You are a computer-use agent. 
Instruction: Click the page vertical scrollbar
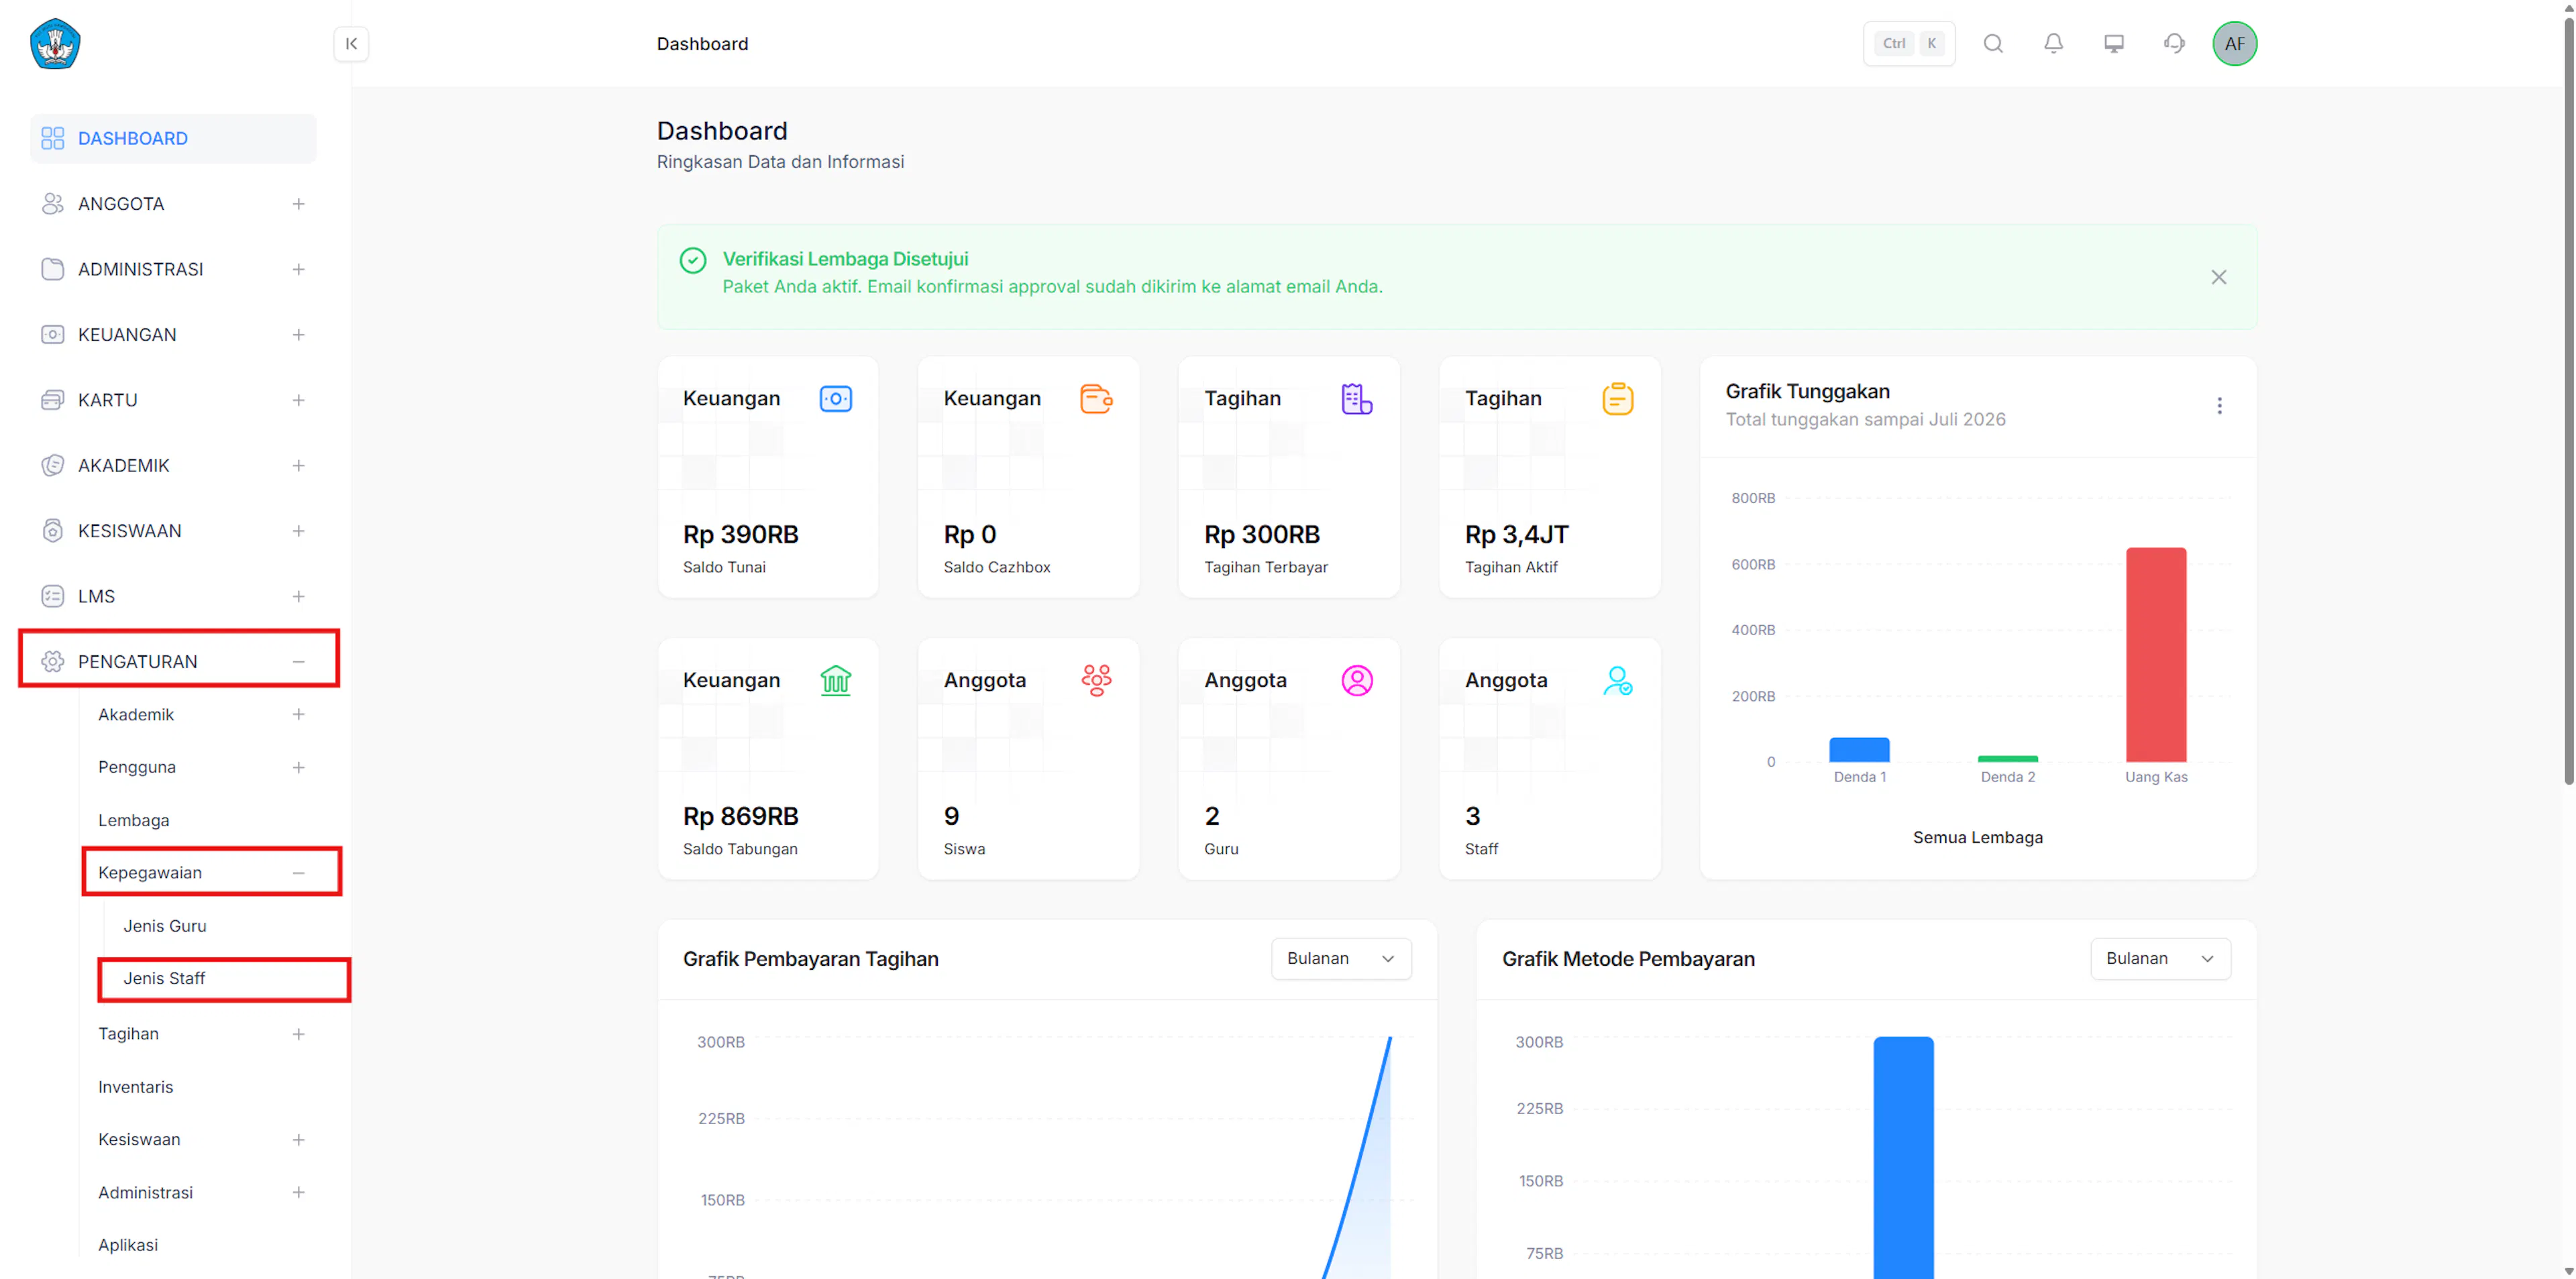click(2568, 400)
